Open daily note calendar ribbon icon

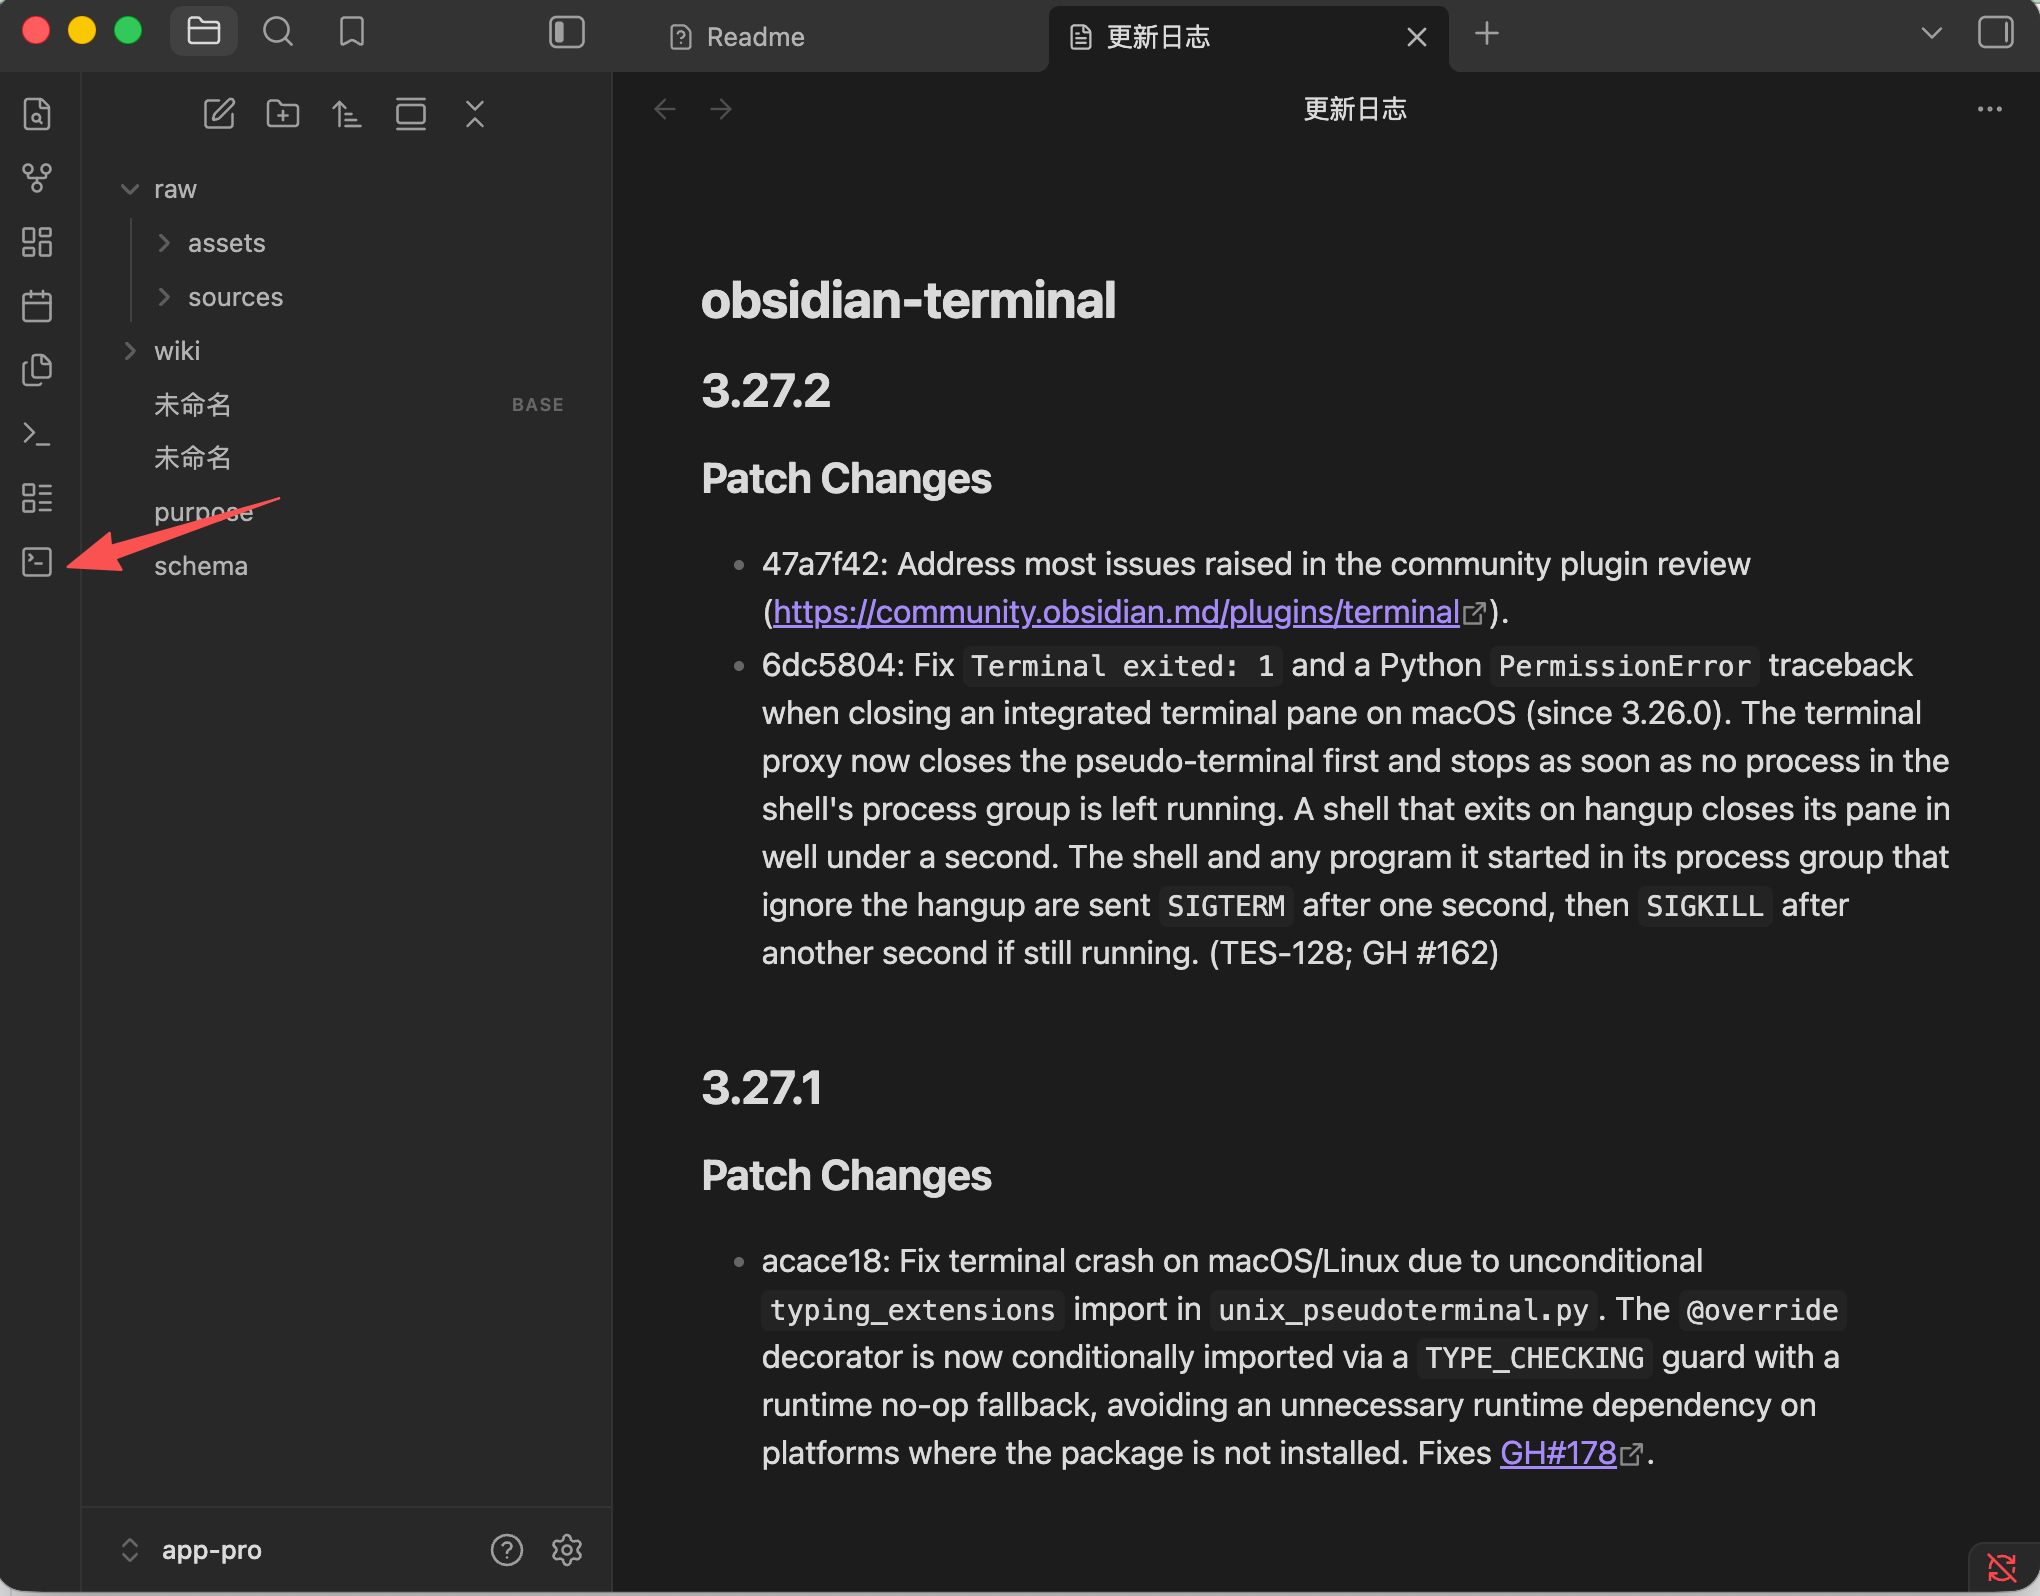coord(37,306)
